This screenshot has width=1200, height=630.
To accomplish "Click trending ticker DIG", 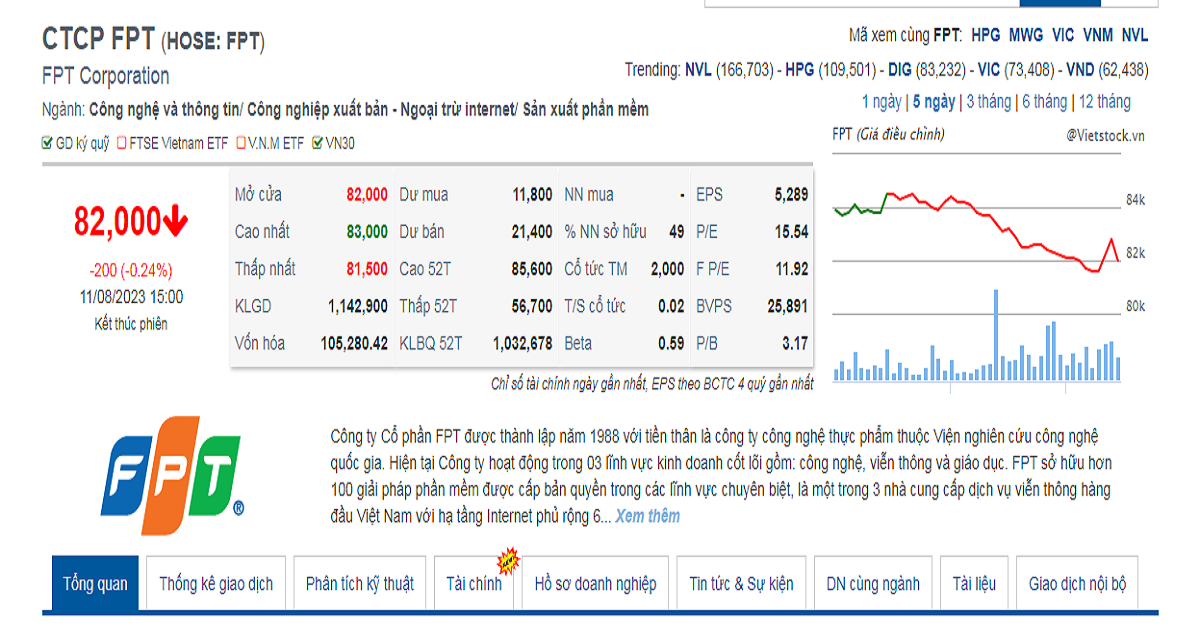I will pos(902,70).
